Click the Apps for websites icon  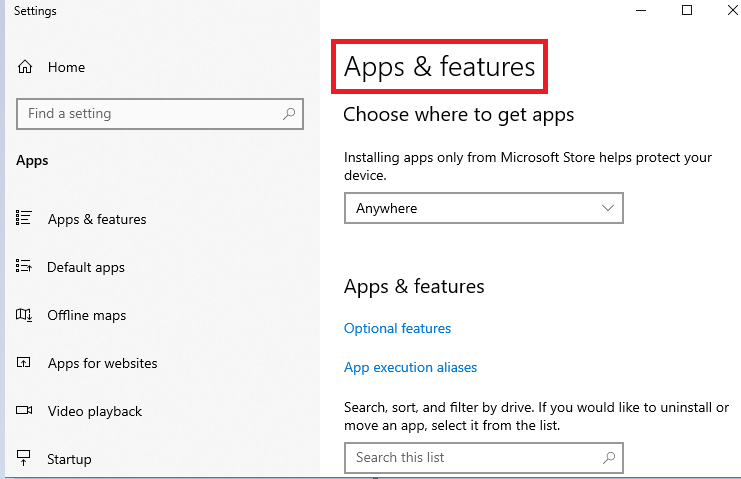click(24, 362)
